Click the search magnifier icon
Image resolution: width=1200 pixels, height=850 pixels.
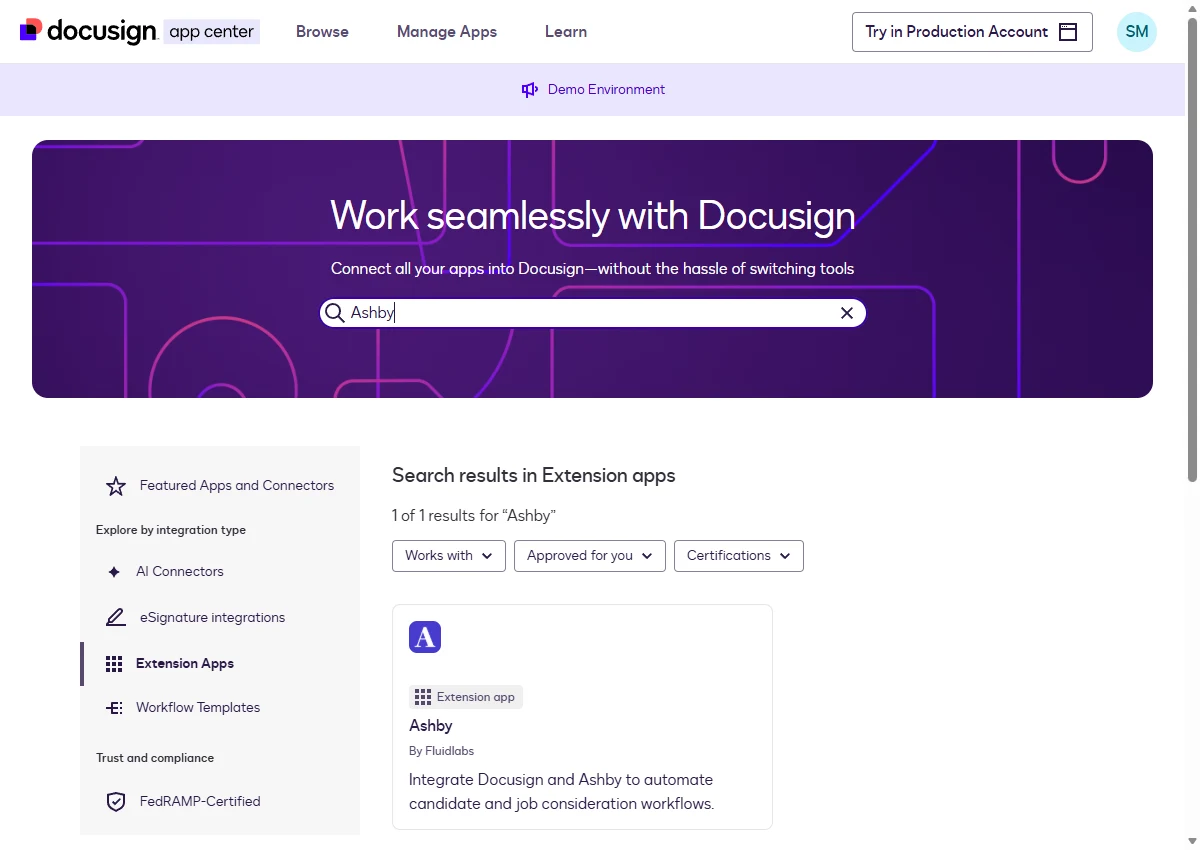[x=335, y=313]
